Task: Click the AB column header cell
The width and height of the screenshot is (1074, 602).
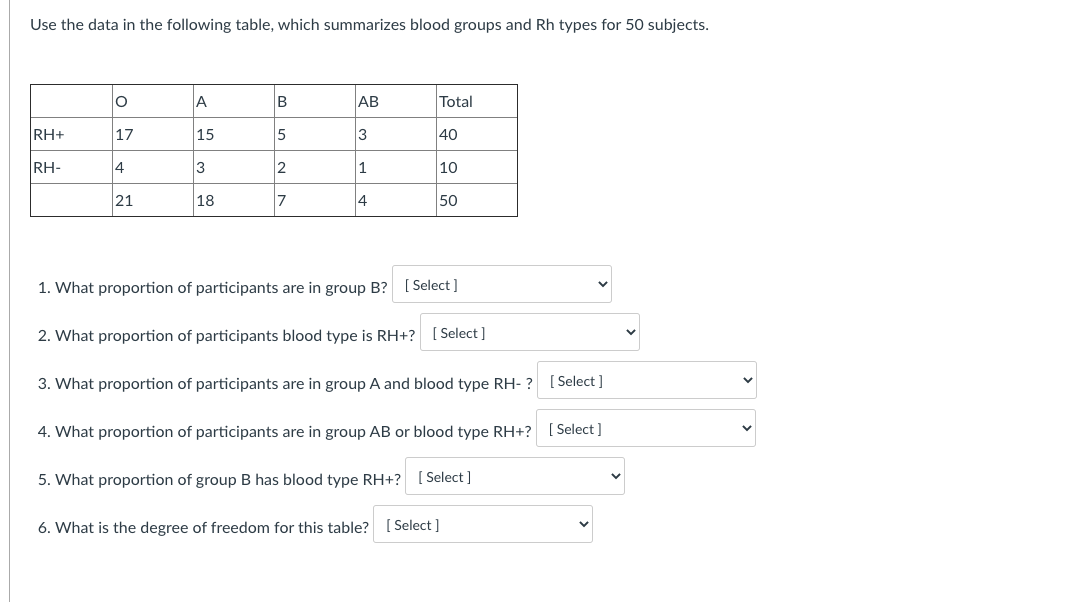Action: 393,102
